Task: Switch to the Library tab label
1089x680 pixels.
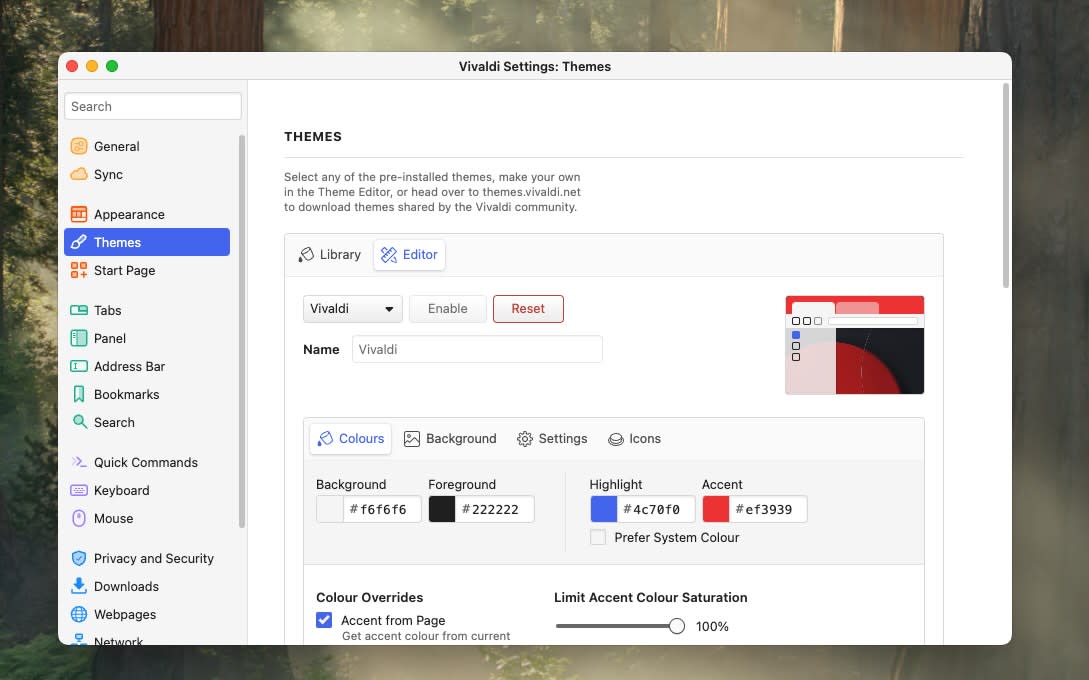Action: coord(340,255)
